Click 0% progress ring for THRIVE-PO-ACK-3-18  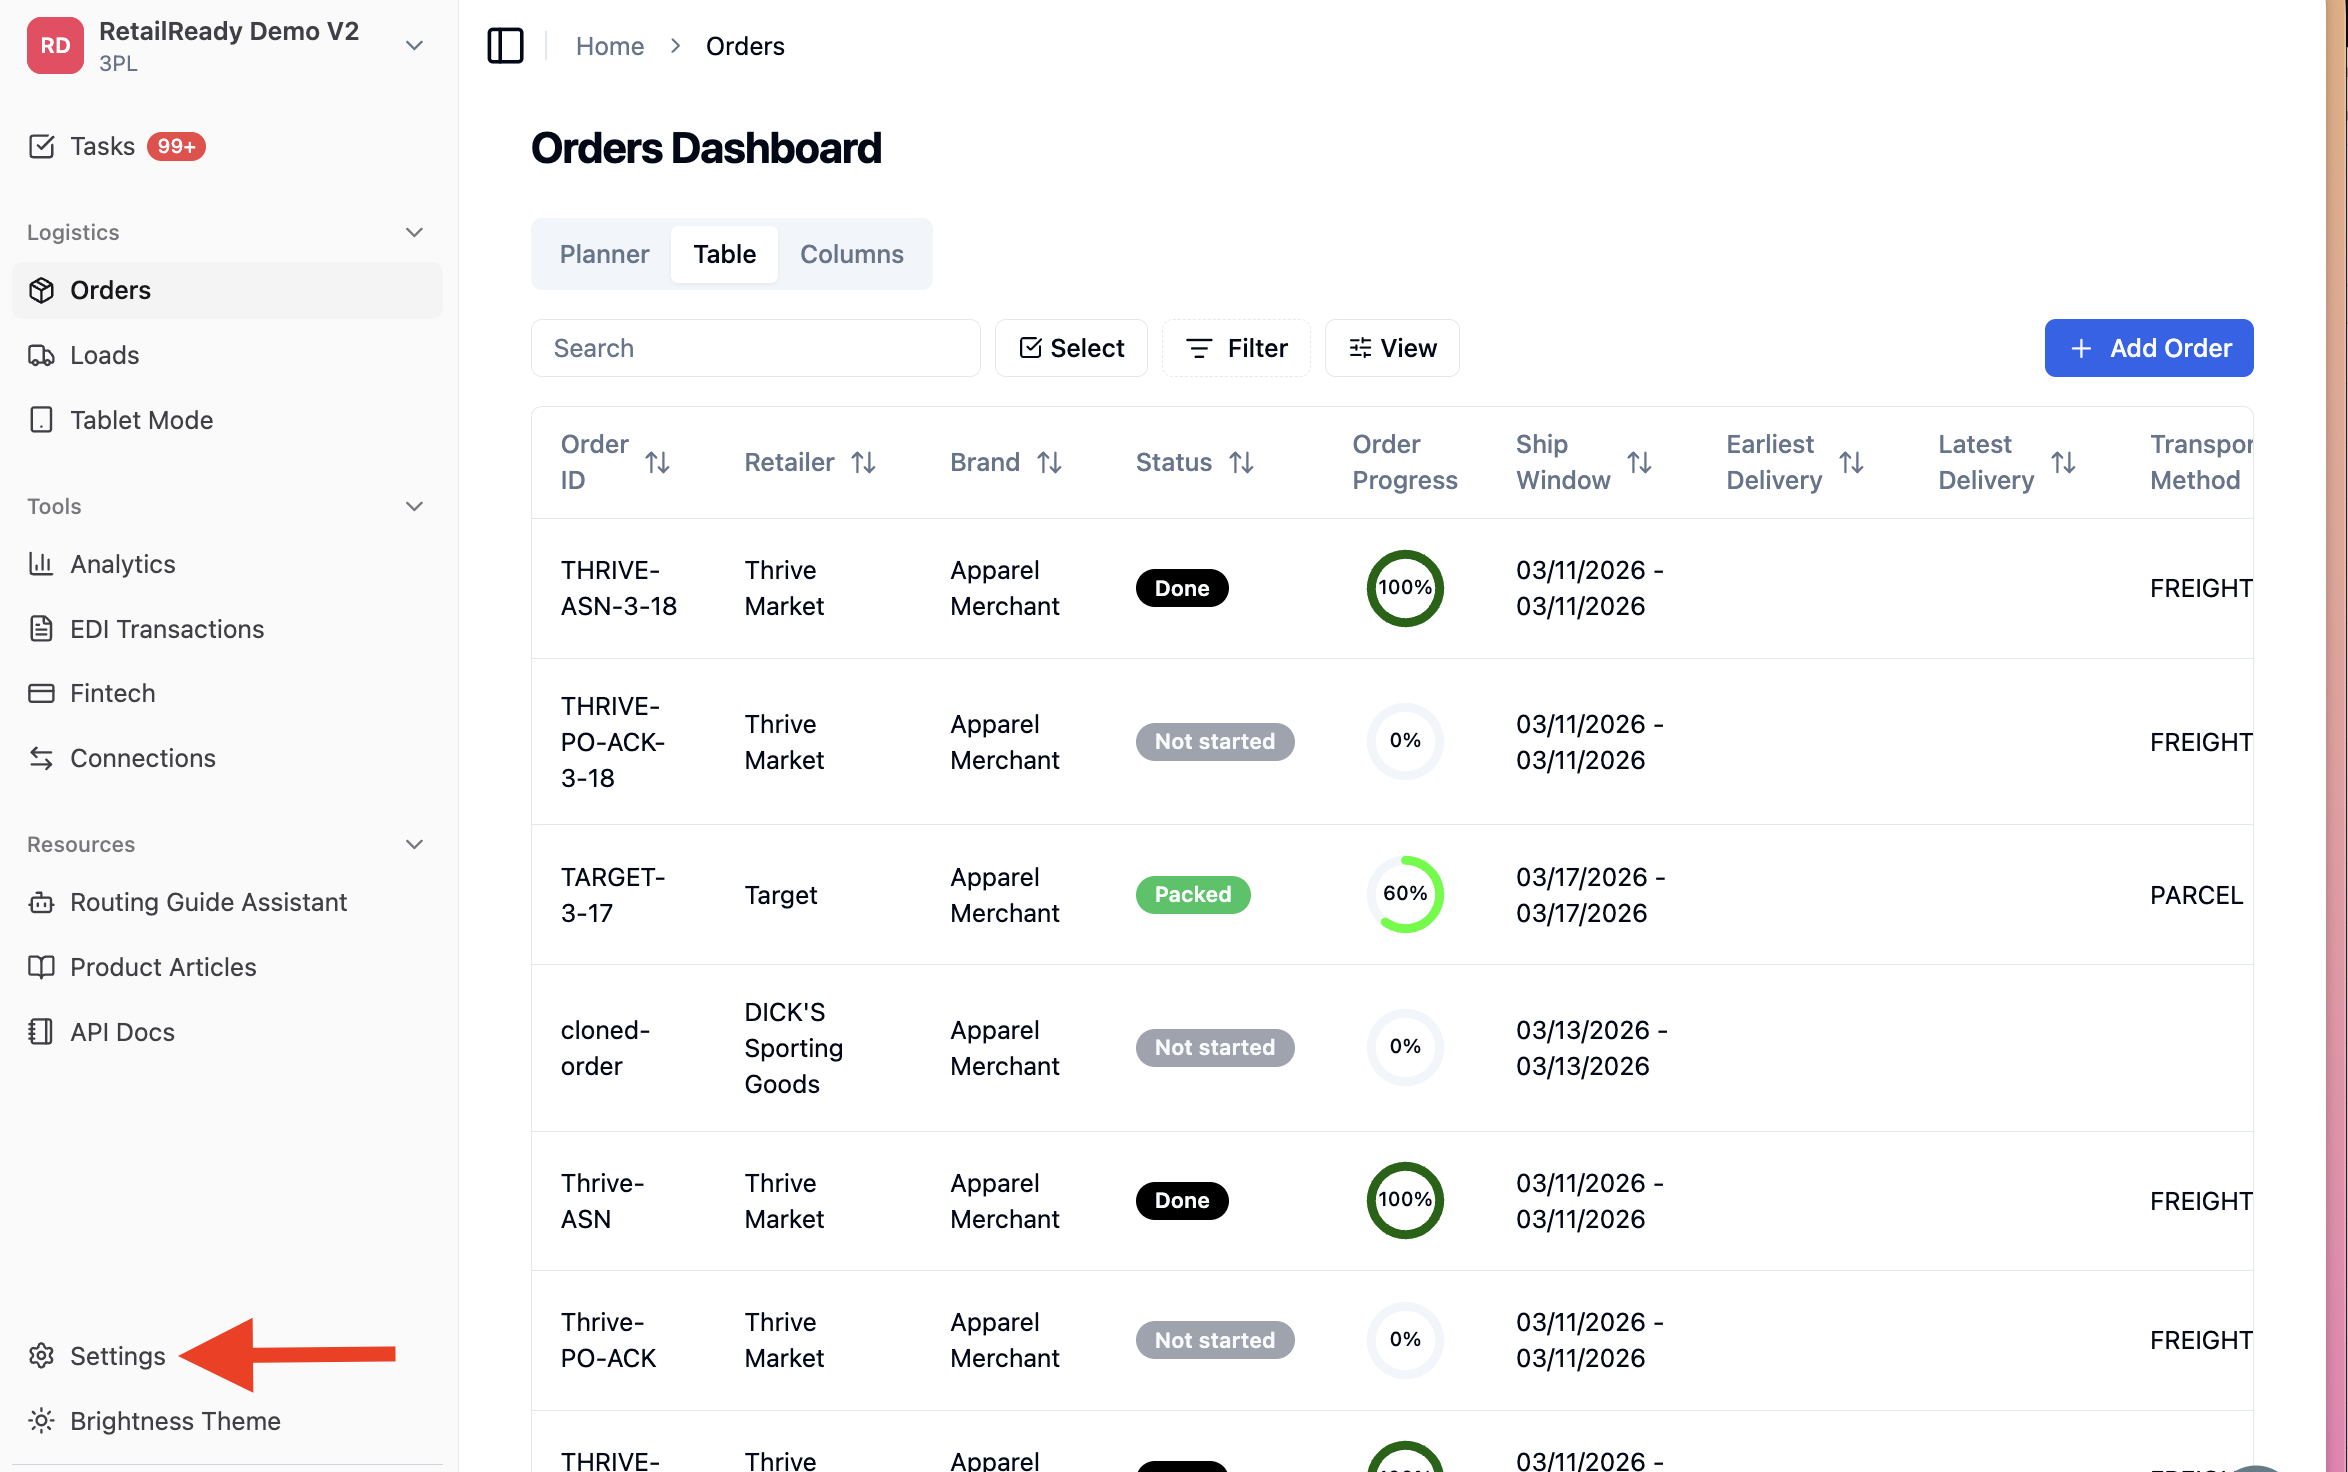click(x=1405, y=741)
